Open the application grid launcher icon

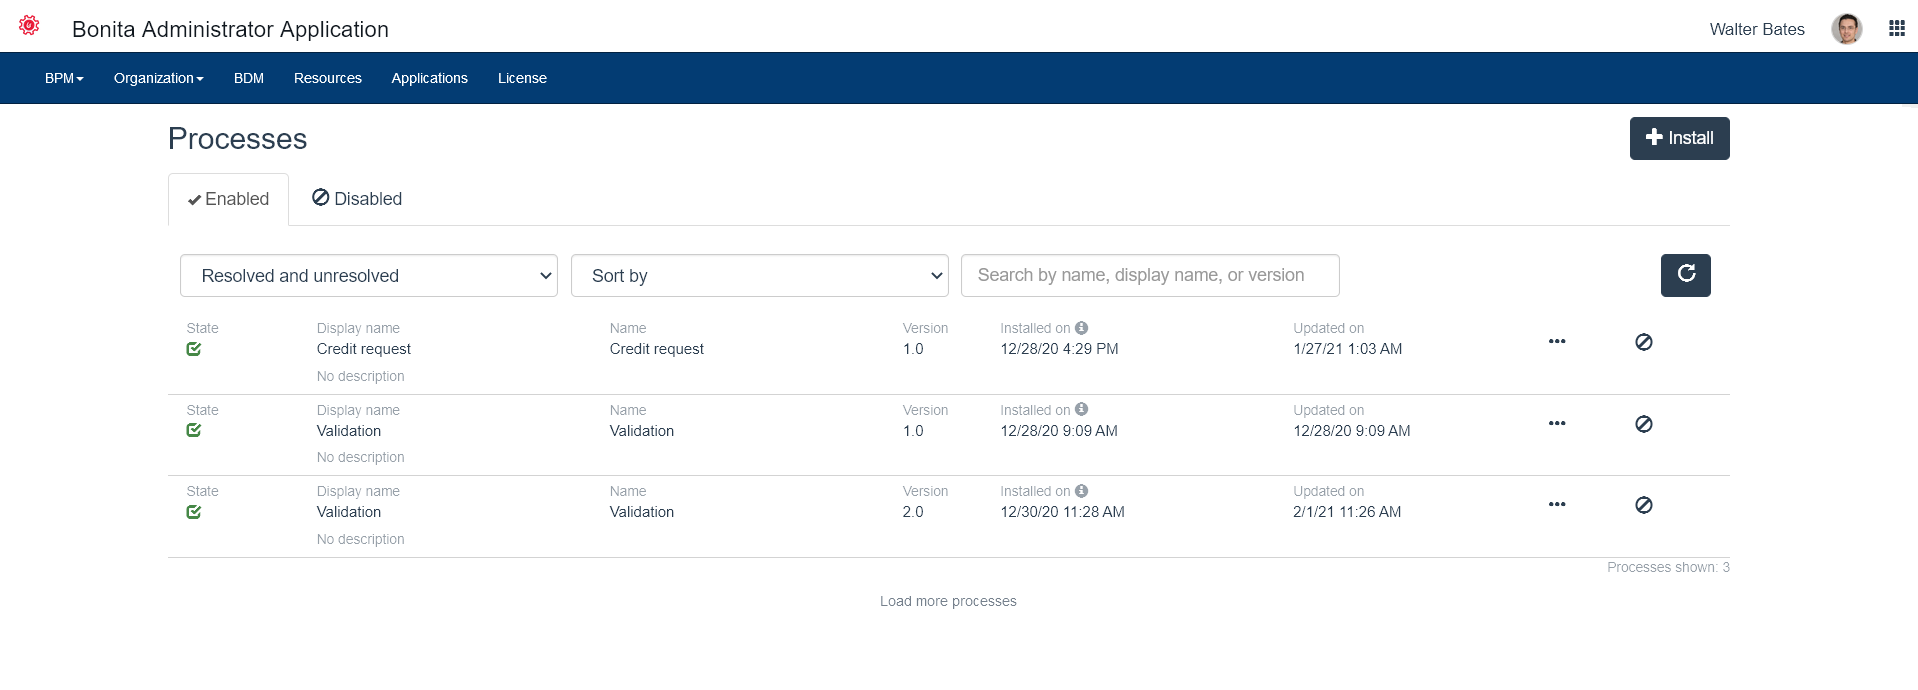(1896, 29)
